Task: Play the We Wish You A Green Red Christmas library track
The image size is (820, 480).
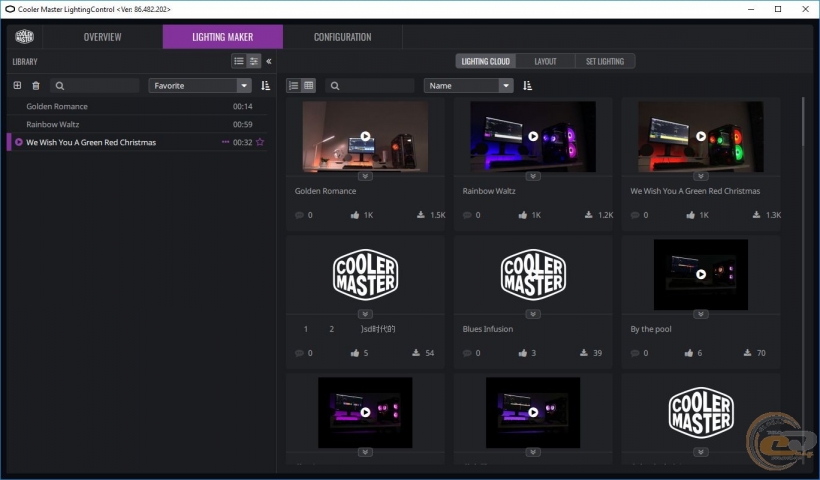Action: (19, 142)
